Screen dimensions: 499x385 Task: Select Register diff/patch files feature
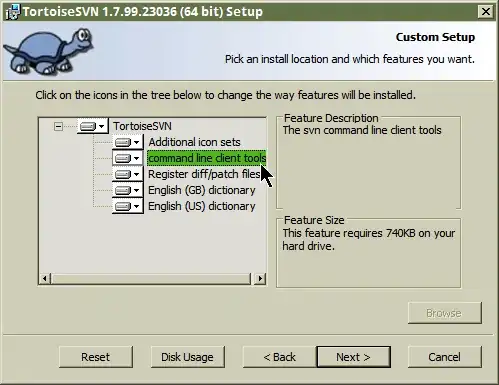204,174
